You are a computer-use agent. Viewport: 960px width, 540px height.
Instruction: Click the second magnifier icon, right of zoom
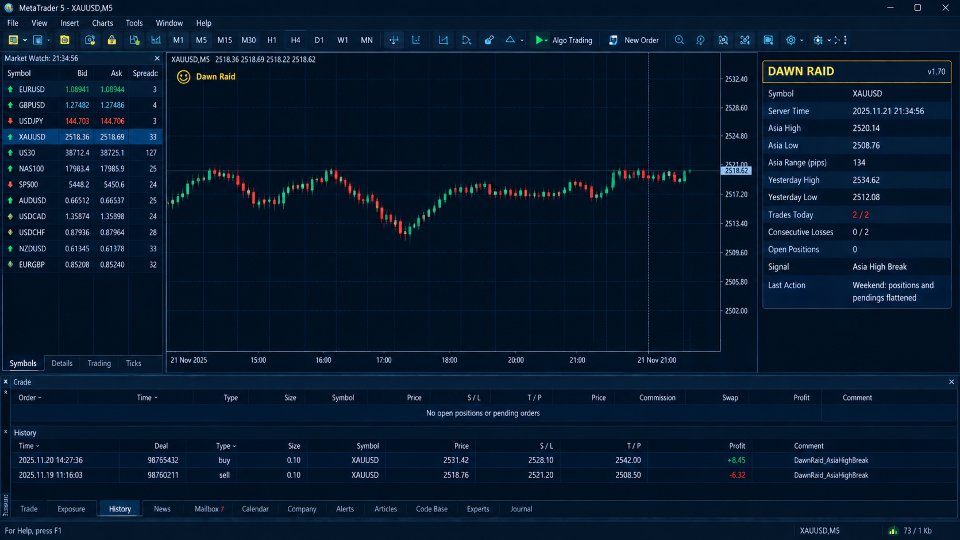(x=700, y=40)
